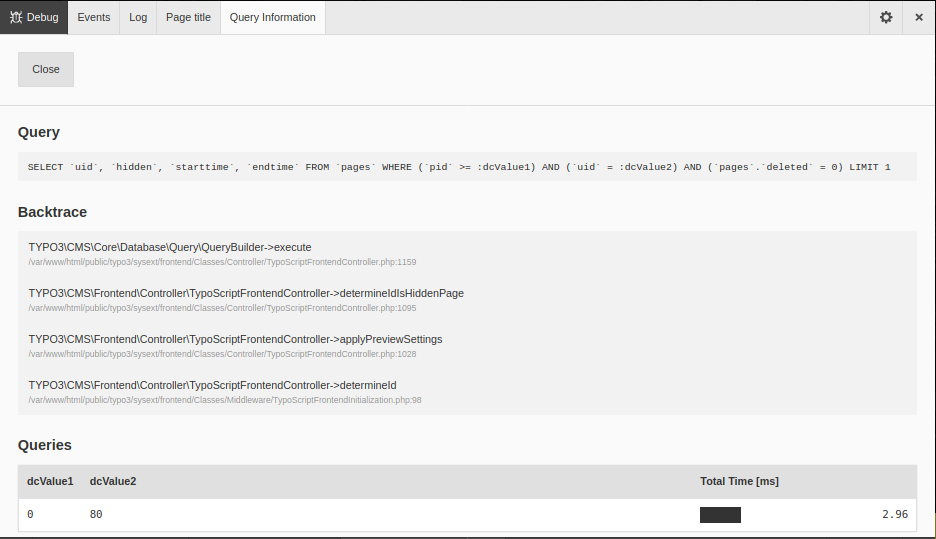Image resolution: width=936 pixels, height=539 pixels.
Task: Open the Log tab
Action: (138, 17)
